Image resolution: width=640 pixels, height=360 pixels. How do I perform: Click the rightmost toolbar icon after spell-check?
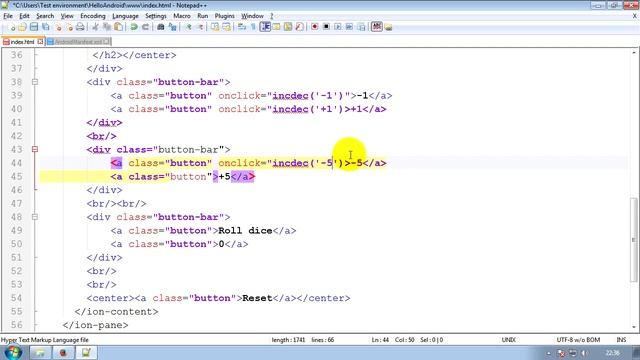click(388, 27)
